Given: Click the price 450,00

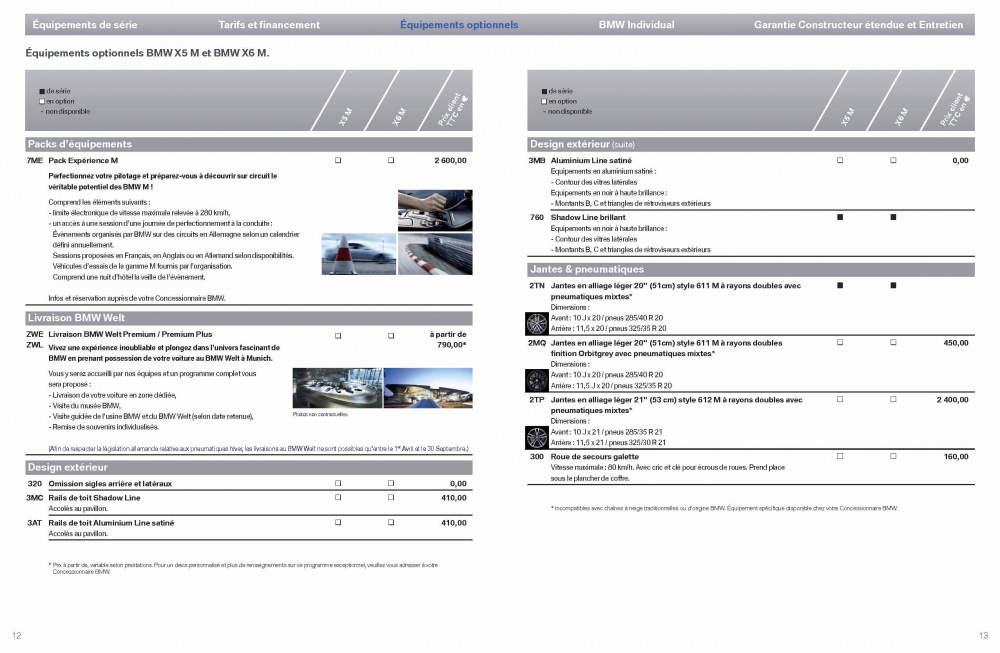Looking at the screenshot, I should pos(956,343).
